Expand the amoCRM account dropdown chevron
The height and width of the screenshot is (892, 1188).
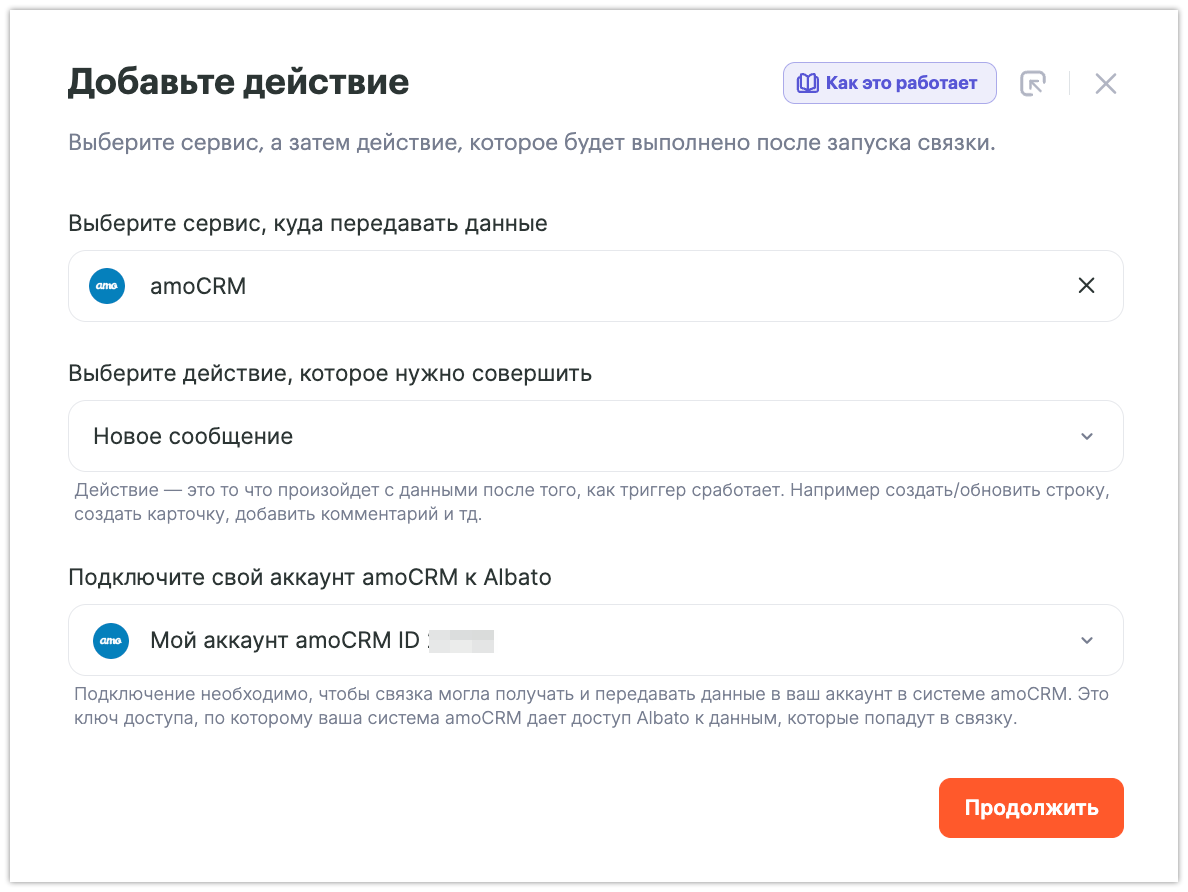1087,640
